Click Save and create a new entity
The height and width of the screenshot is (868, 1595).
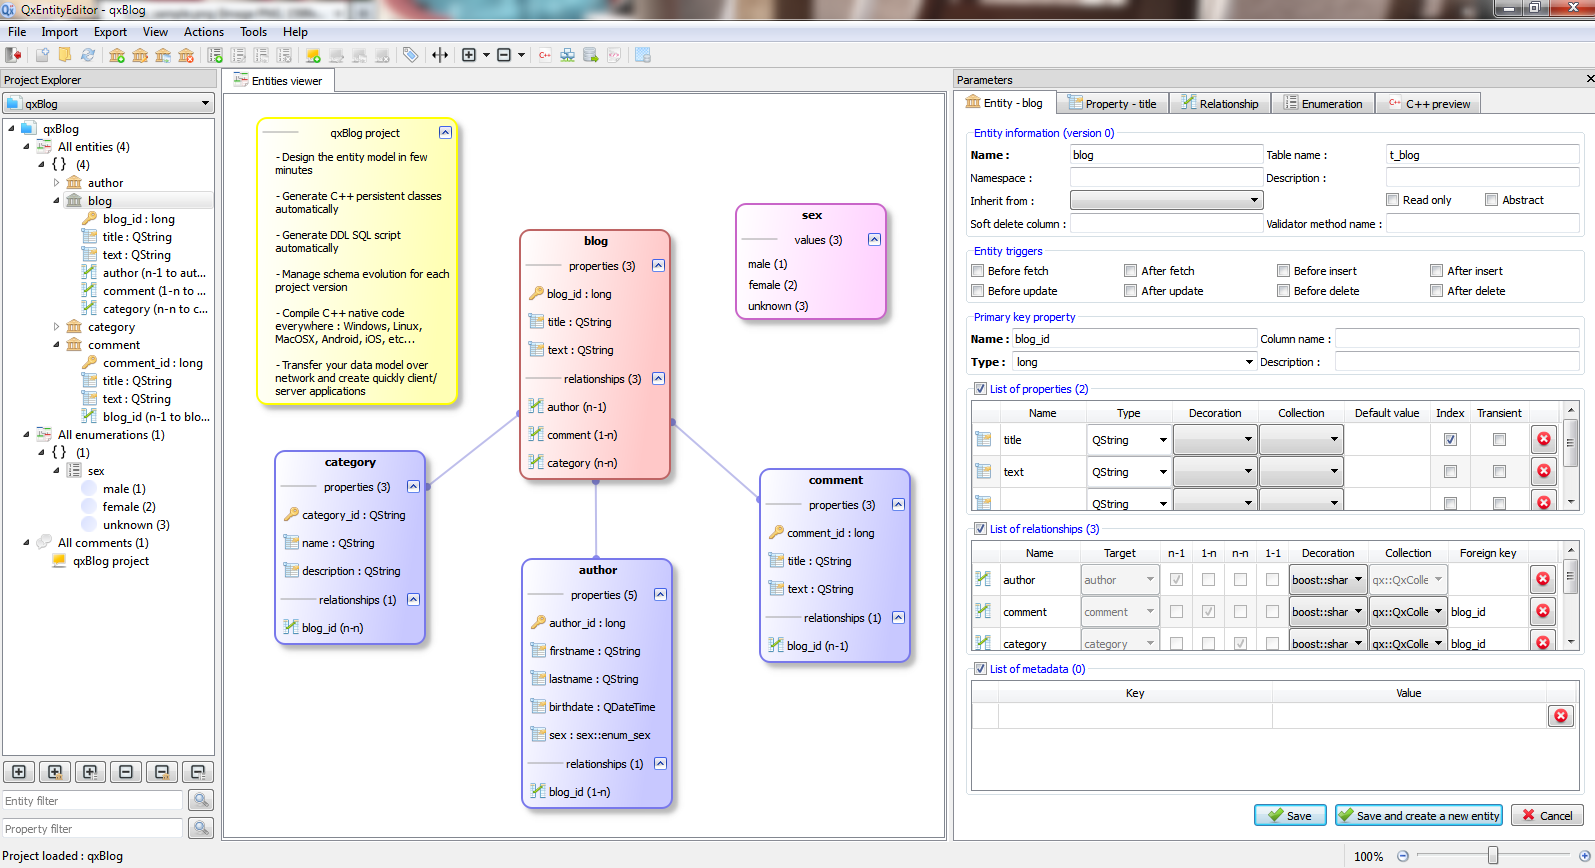click(1418, 816)
